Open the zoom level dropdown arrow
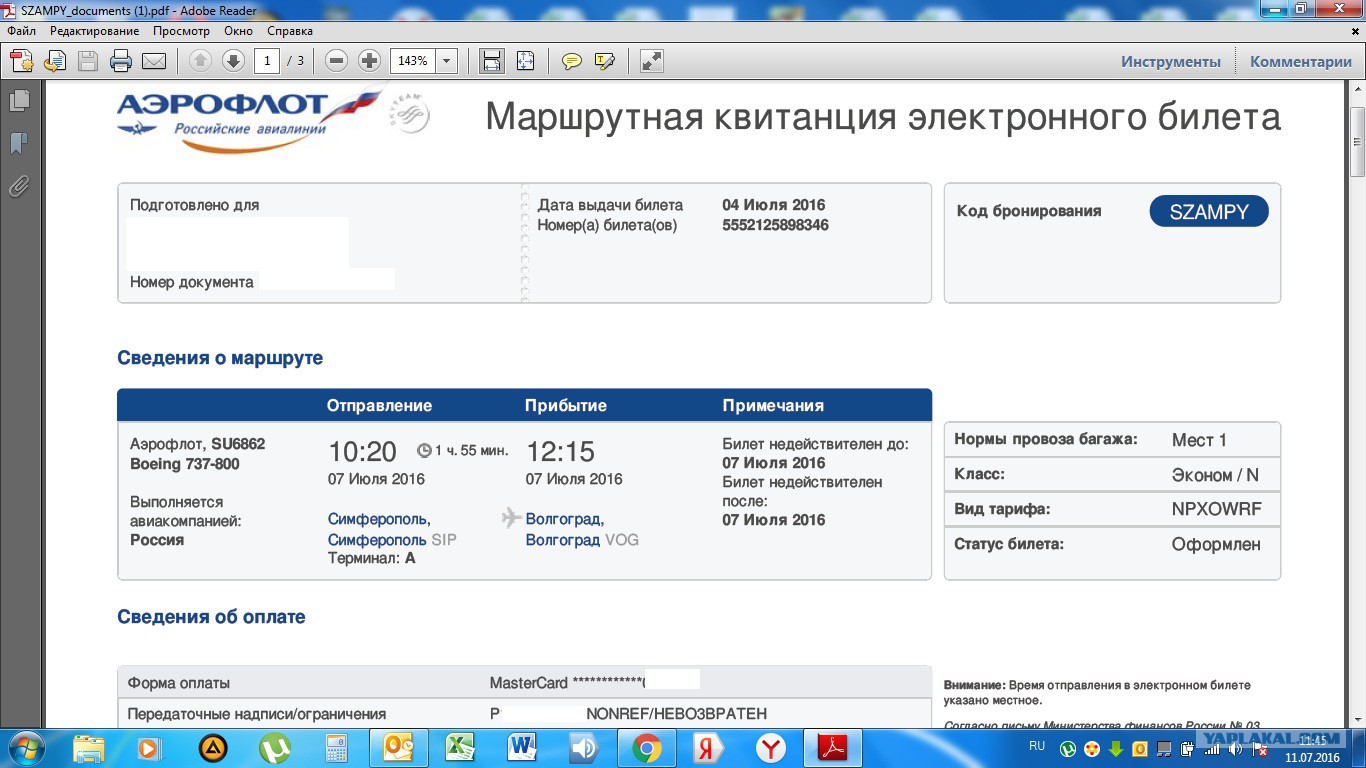Viewport: 1366px width, 768px height. tap(447, 61)
